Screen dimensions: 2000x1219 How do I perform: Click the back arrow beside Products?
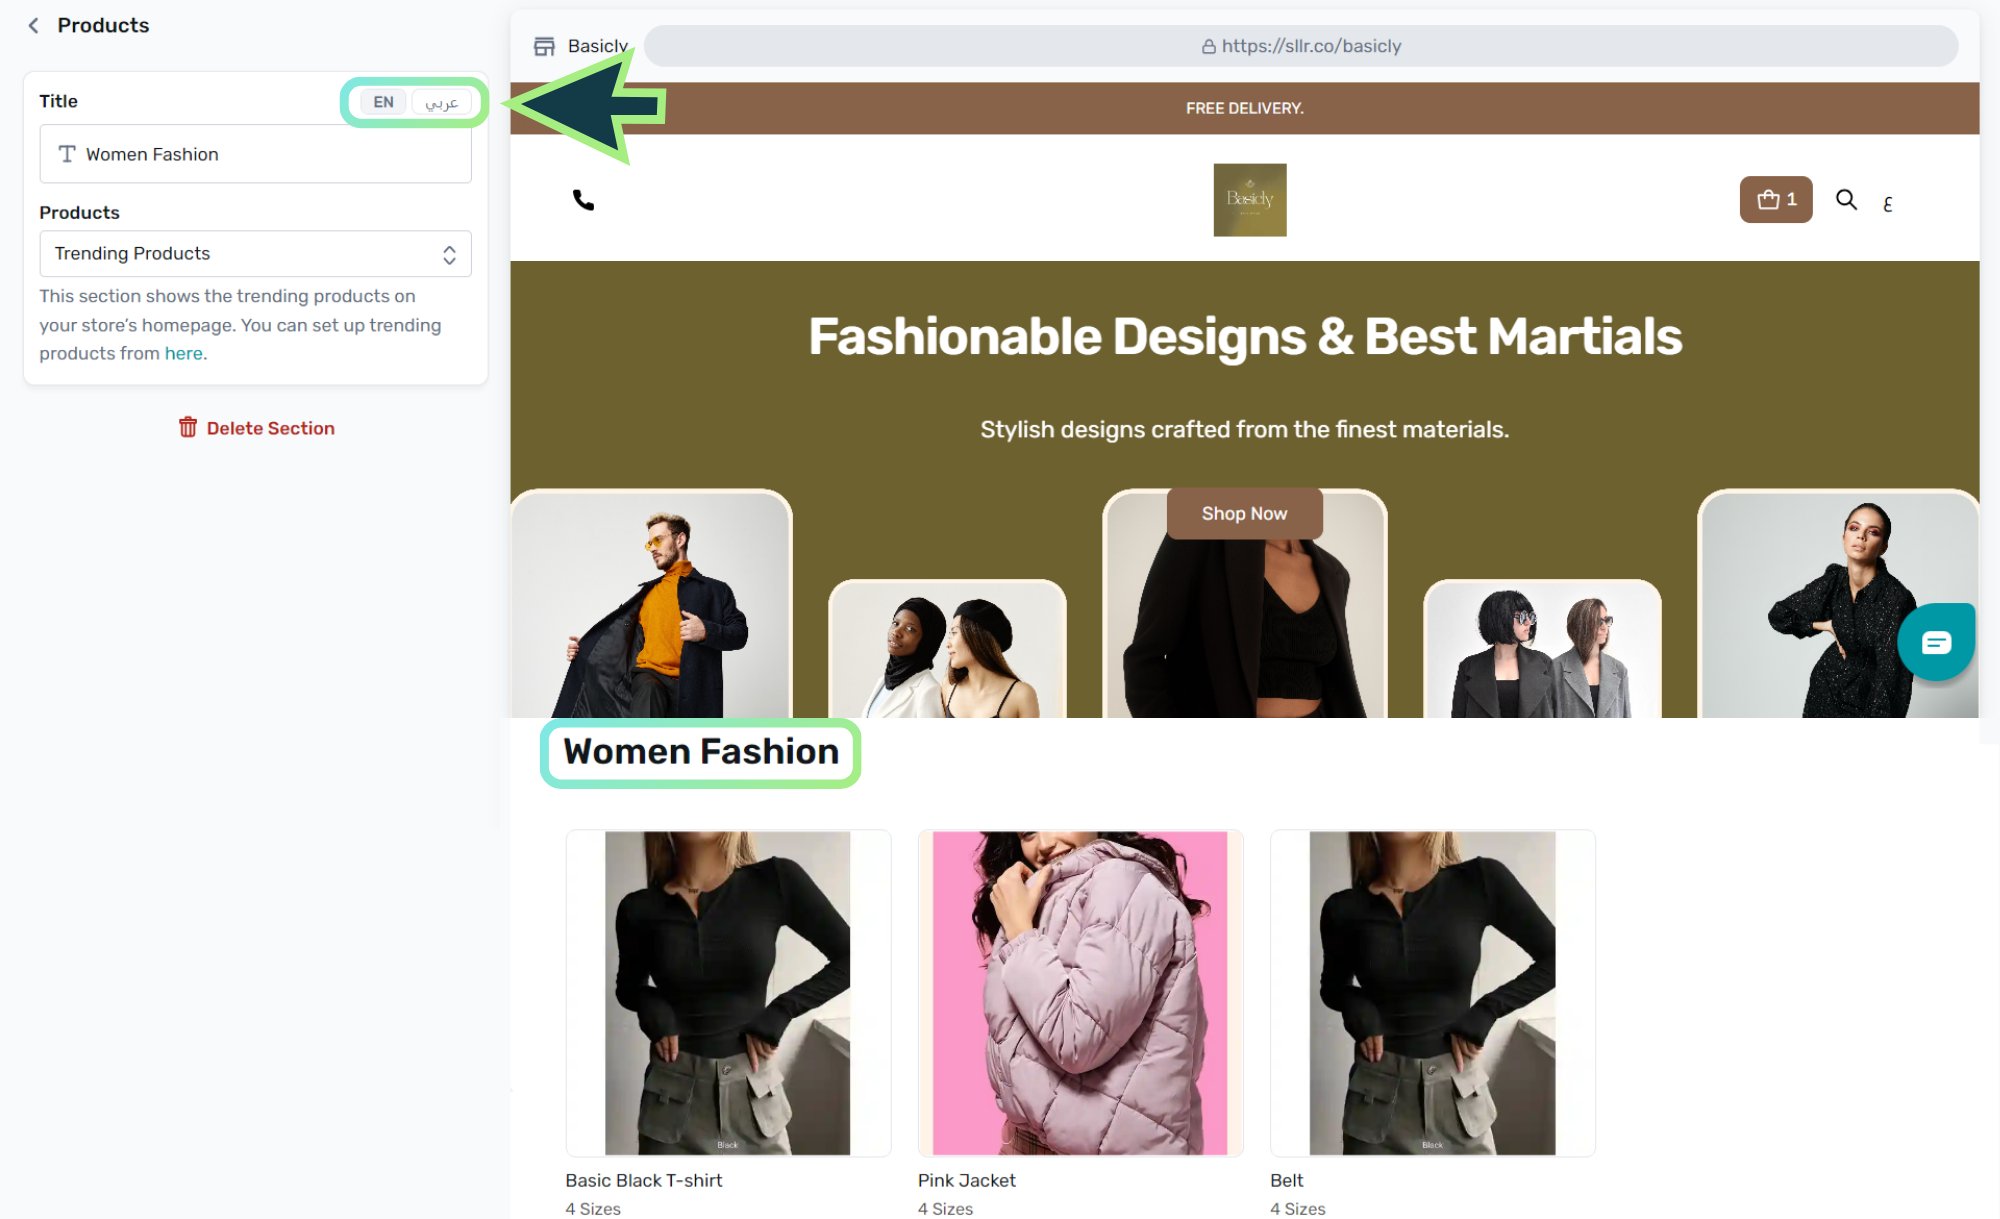click(x=34, y=26)
